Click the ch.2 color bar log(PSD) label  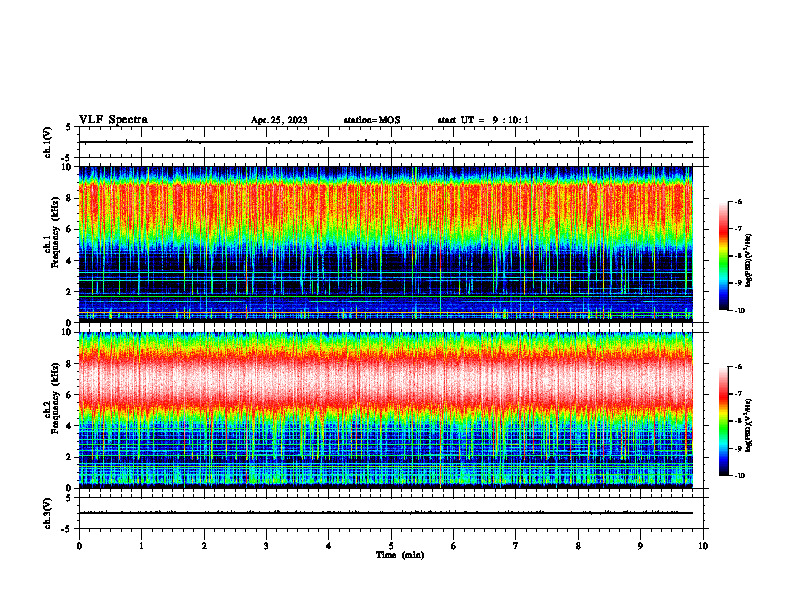[750, 425]
